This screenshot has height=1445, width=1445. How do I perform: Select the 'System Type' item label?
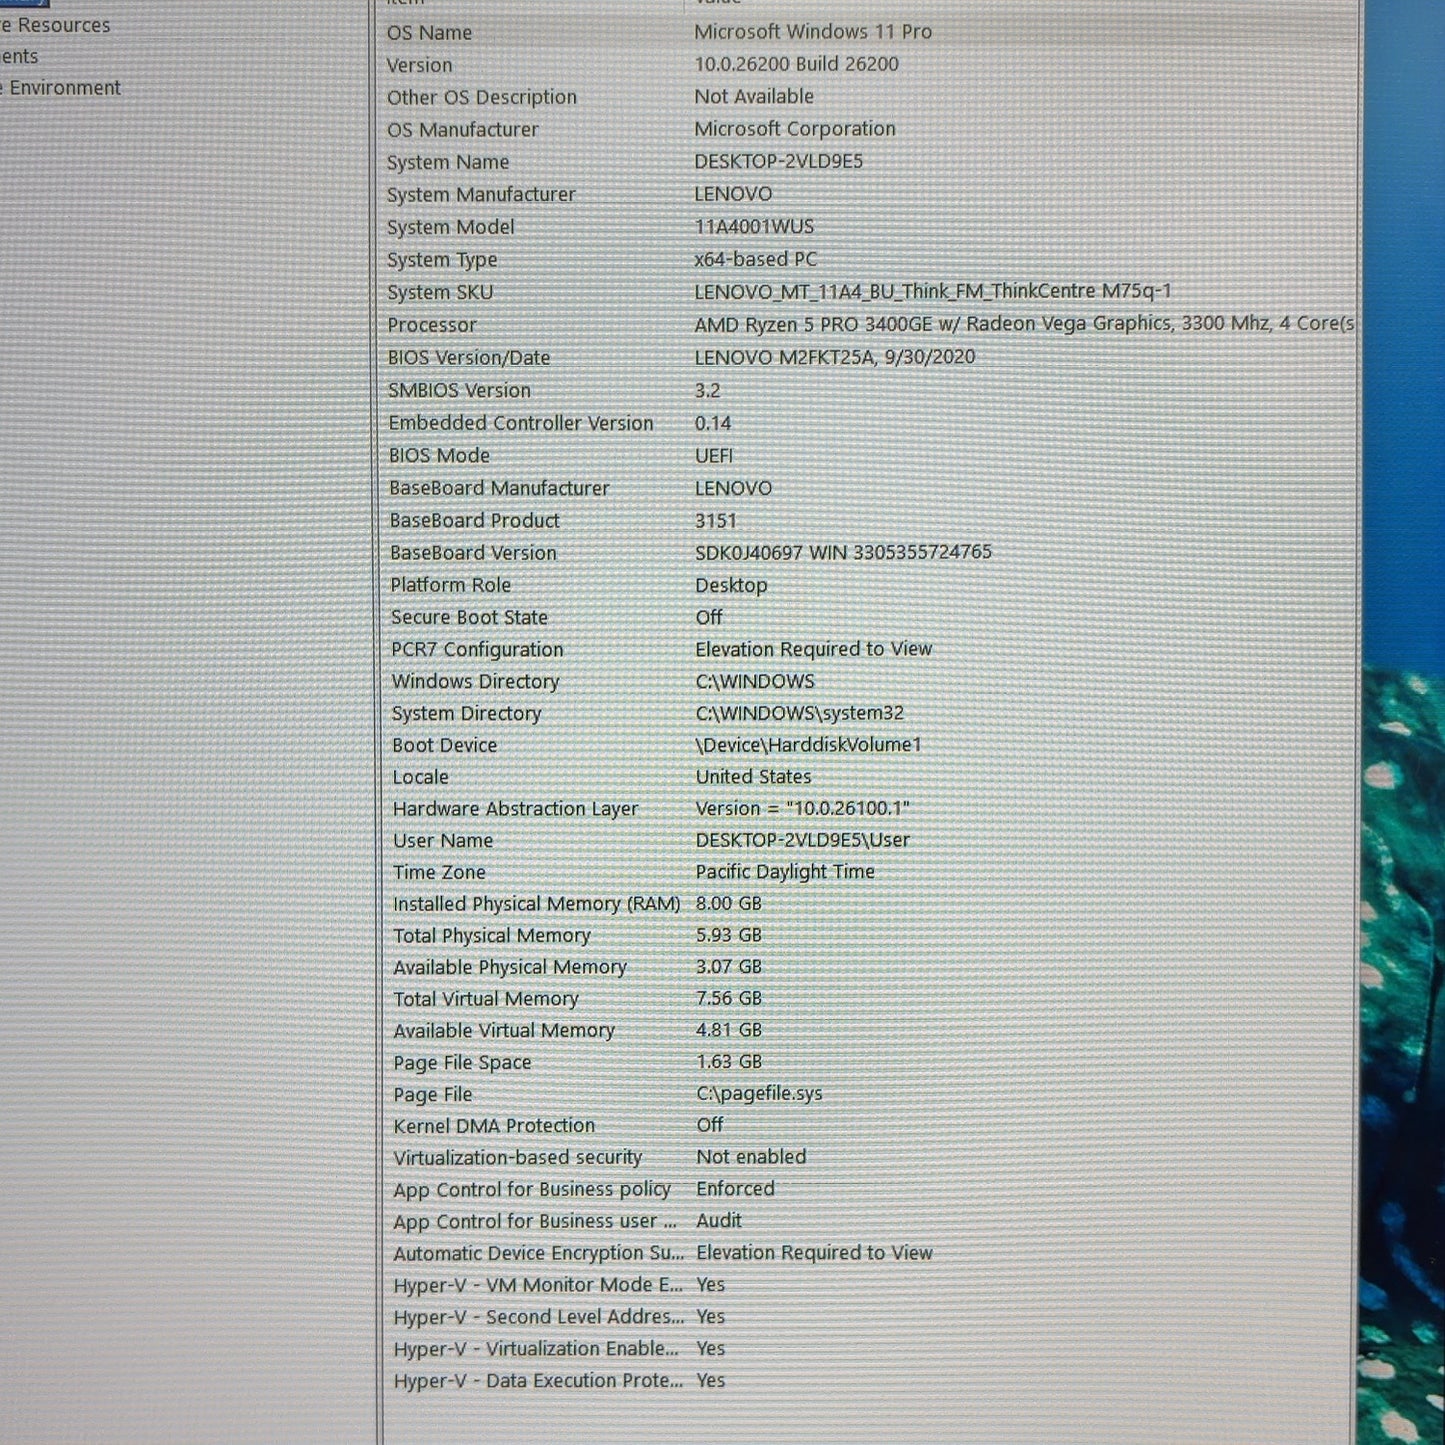tap(442, 260)
